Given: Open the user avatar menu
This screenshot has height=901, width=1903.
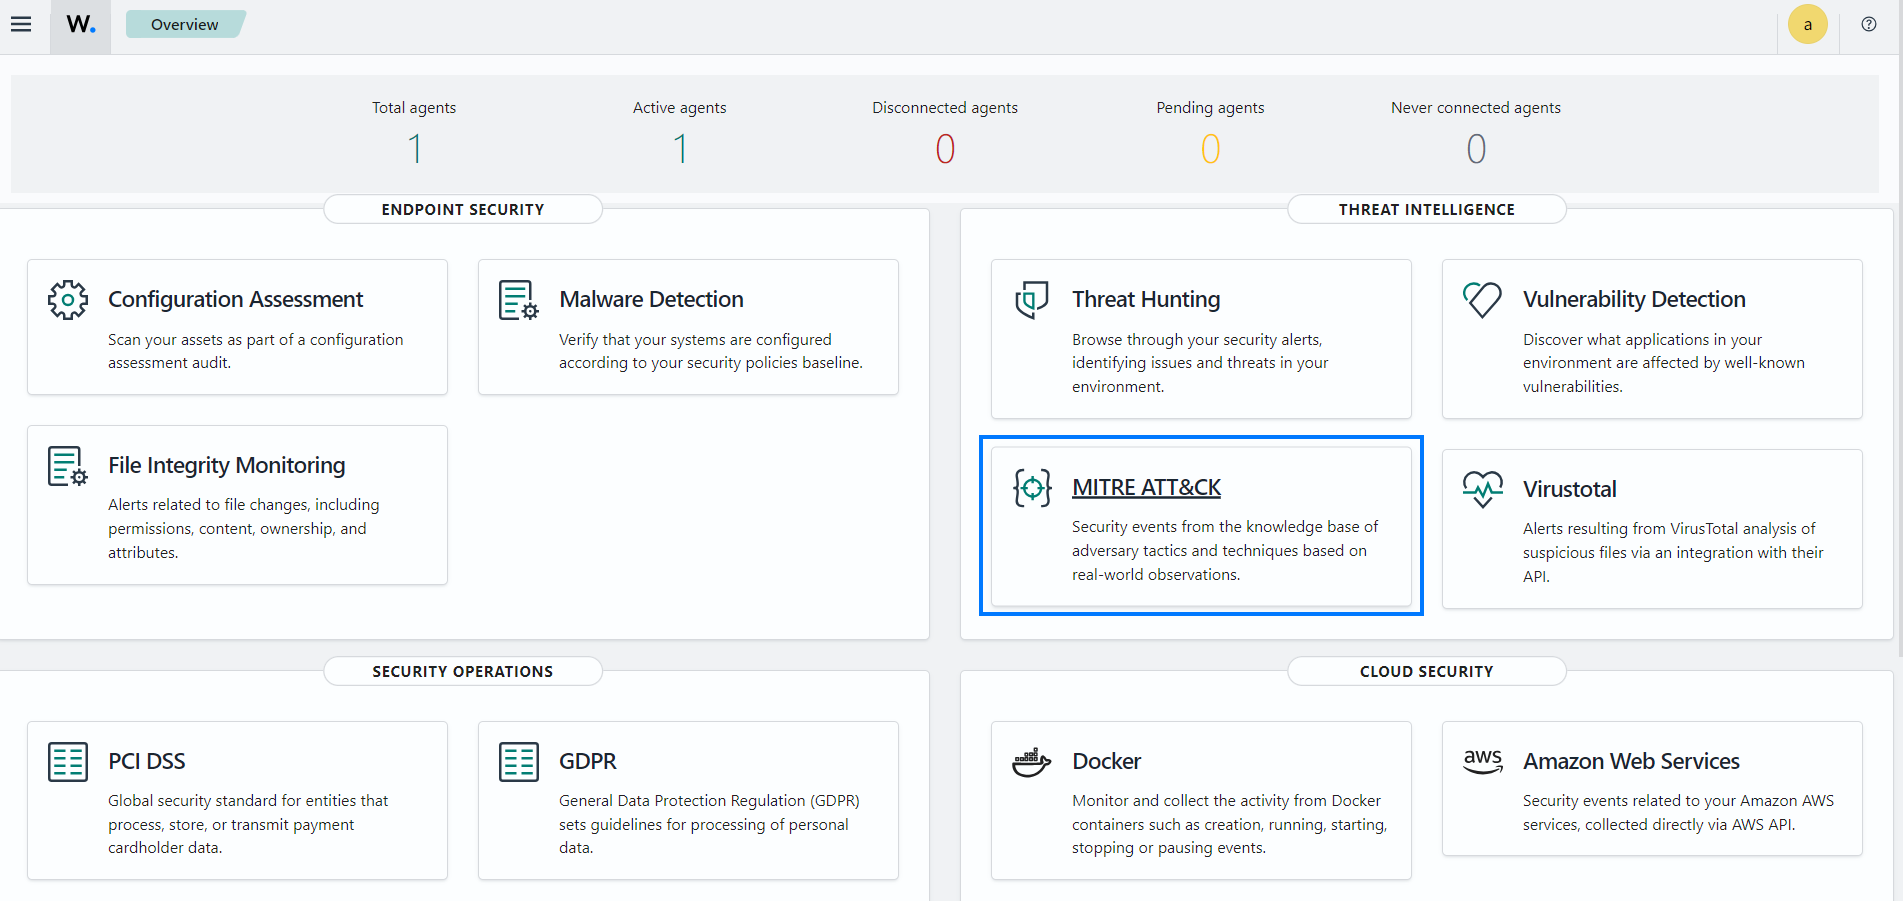Looking at the screenshot, I should (x=1807, y=25).
